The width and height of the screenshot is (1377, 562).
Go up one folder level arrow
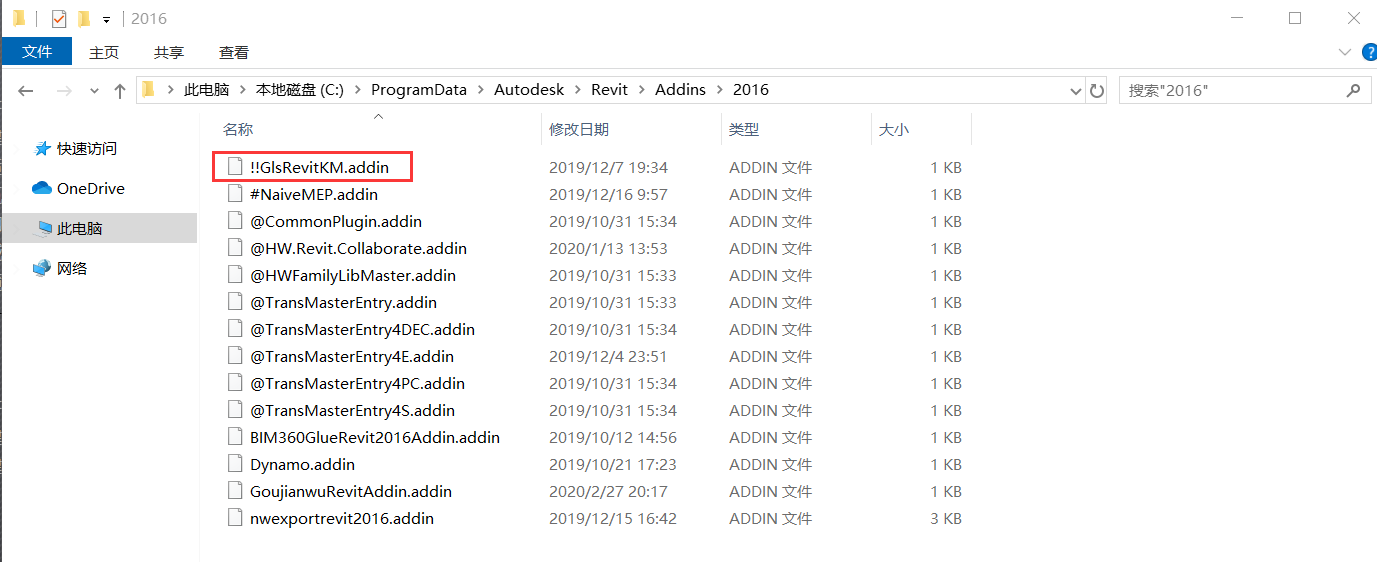120,90
